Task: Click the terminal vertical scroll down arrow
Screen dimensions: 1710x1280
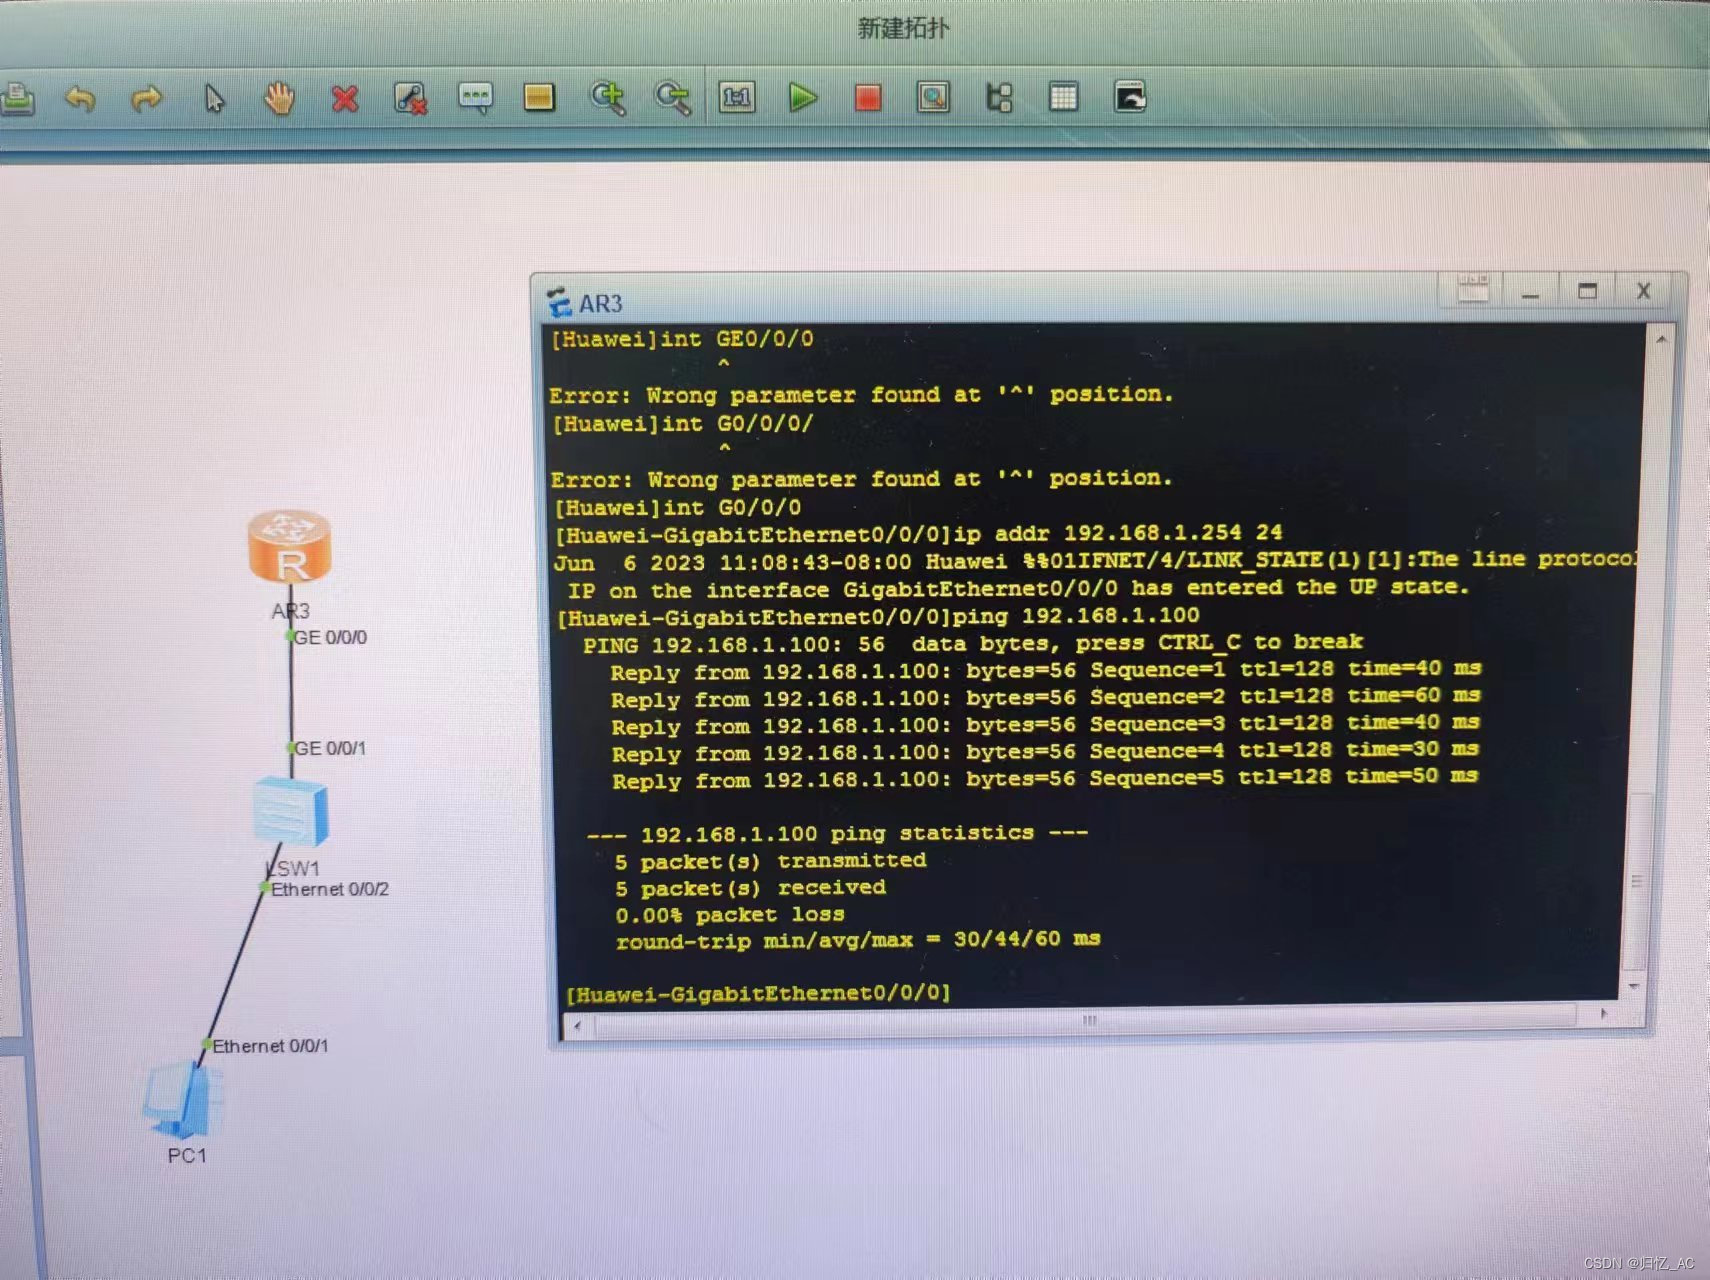Action: coord(1633,986)
